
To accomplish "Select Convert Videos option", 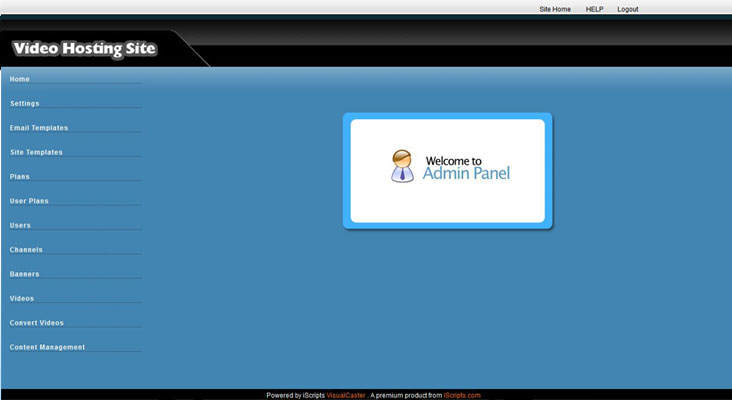I will point(36,323).
